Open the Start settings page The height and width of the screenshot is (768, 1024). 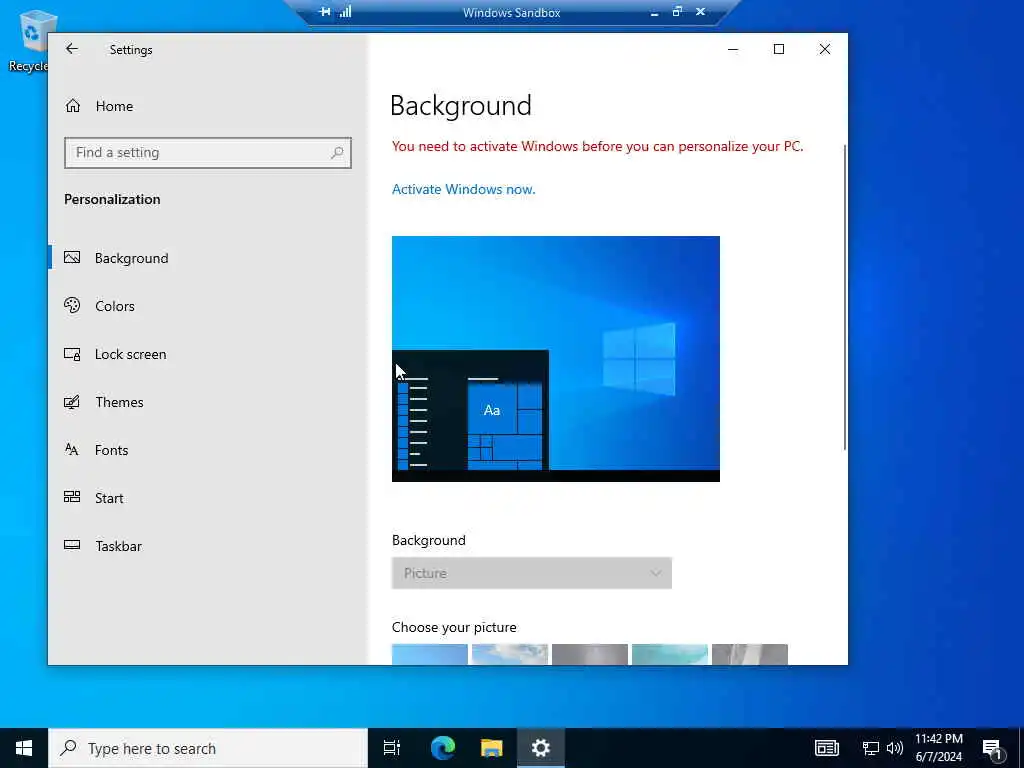[x=208, y=498]
